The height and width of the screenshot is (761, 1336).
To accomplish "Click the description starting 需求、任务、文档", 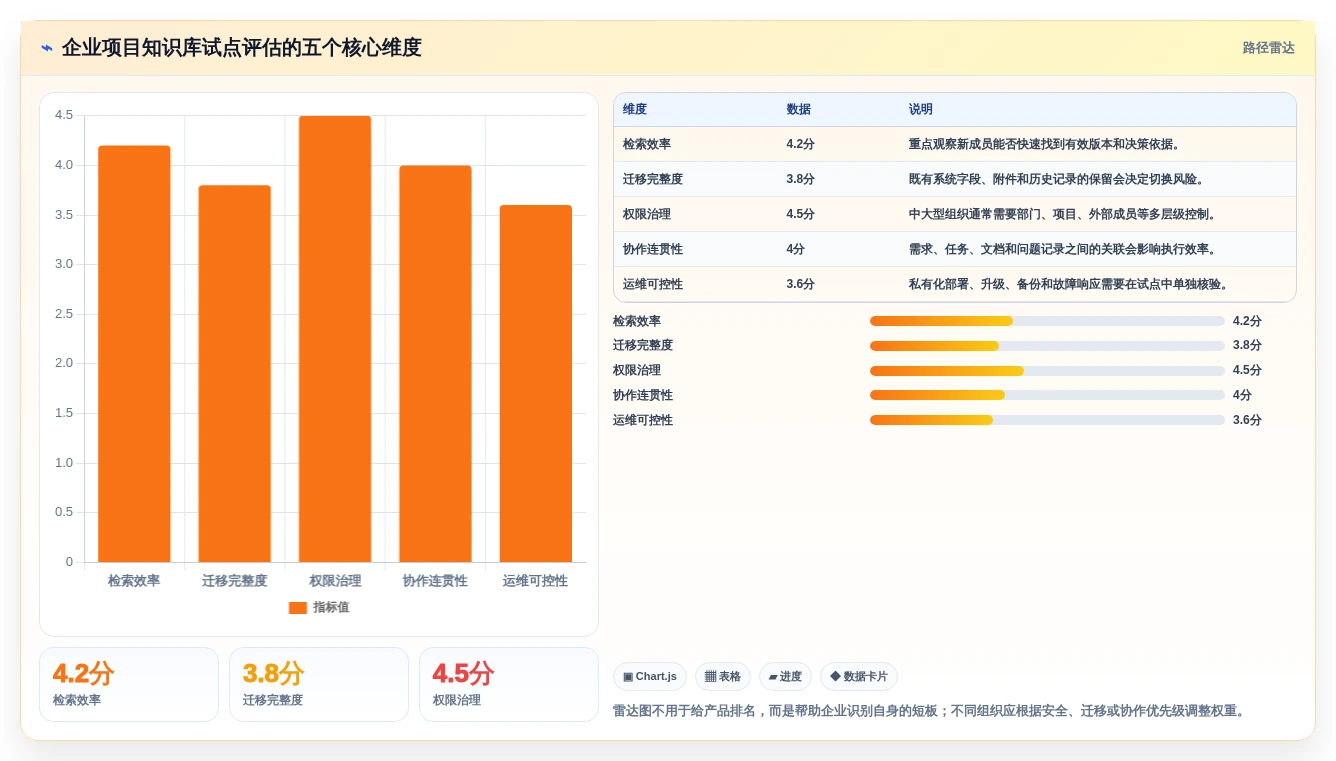I will 1063,249.
